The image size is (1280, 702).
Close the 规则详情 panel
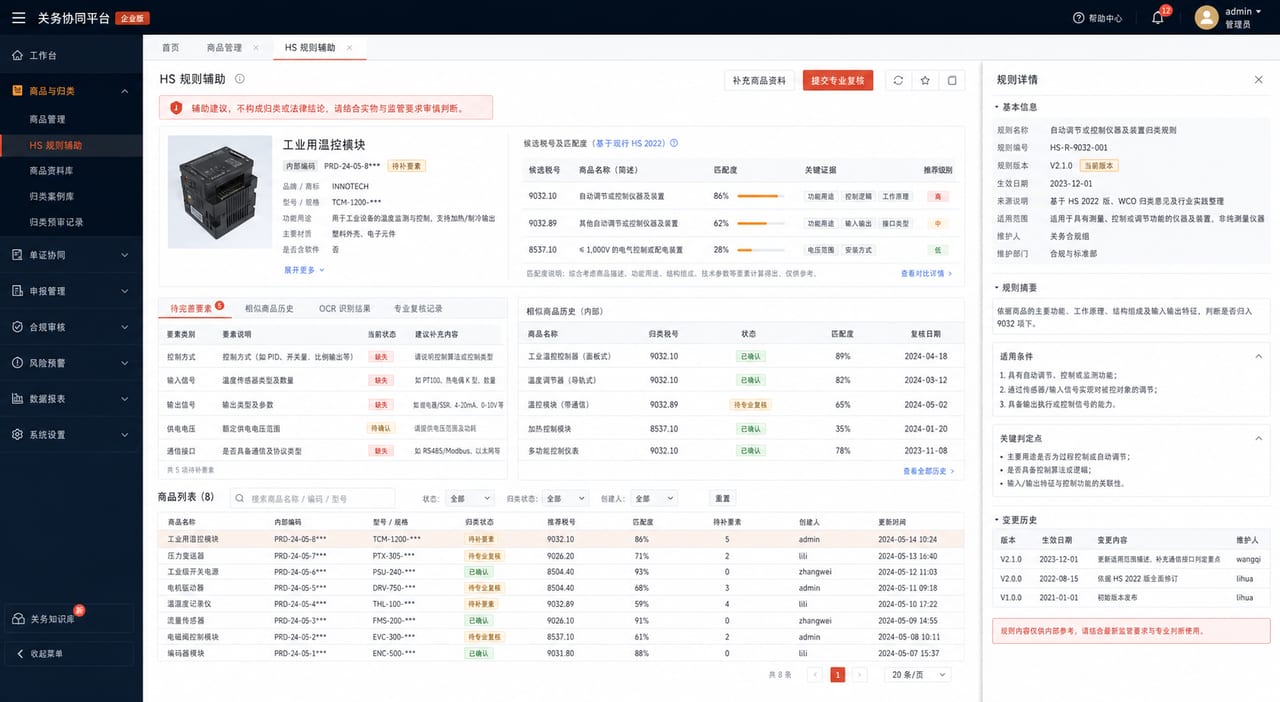coord(1258,79)
